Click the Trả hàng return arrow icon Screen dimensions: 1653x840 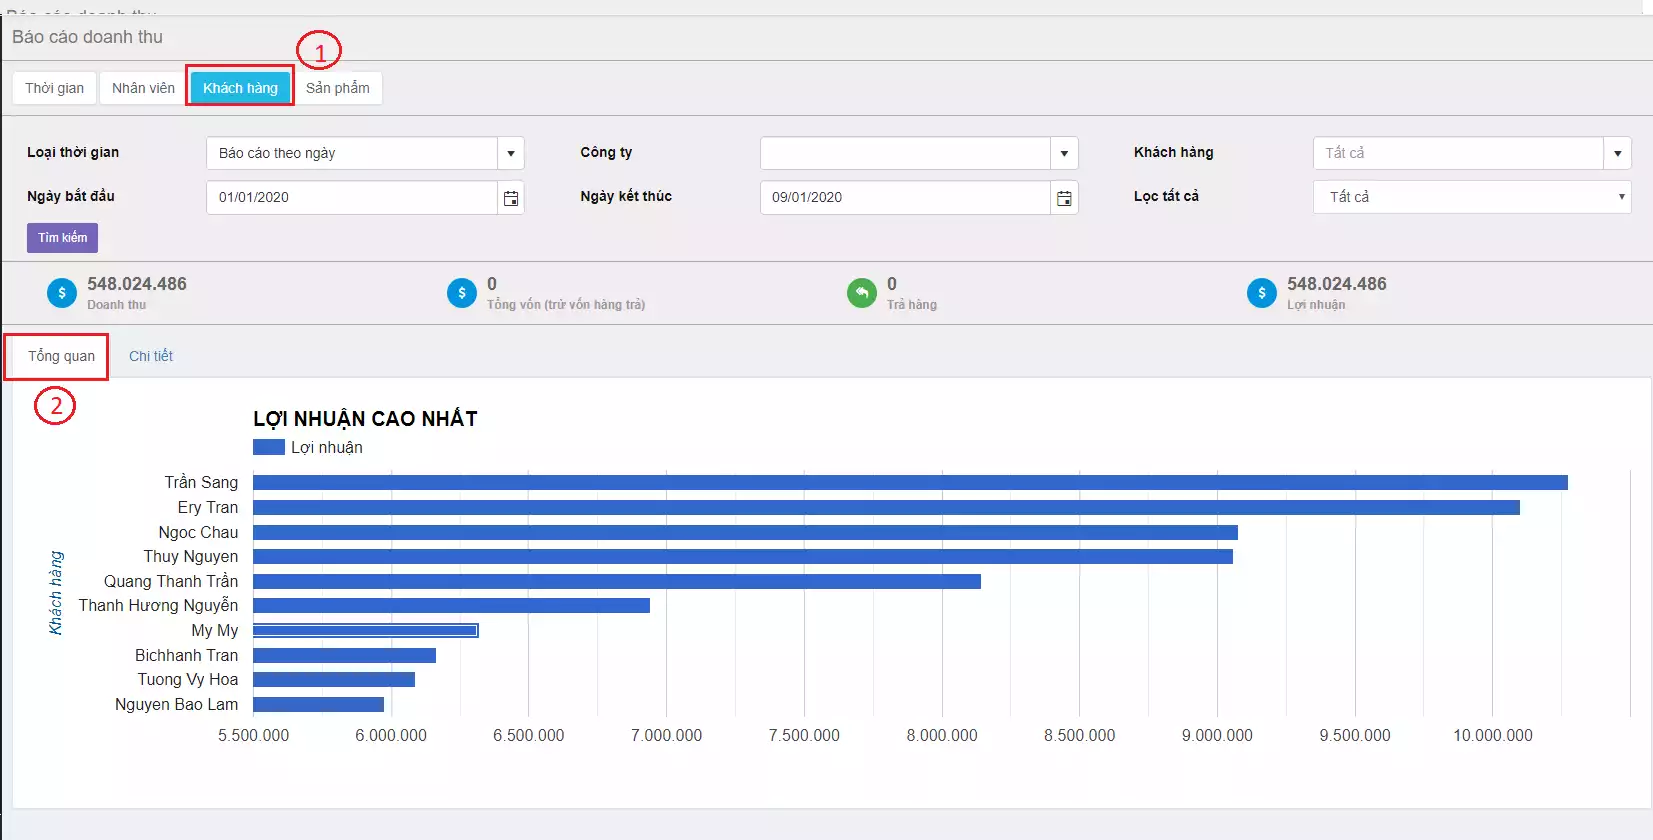(862, 293)
